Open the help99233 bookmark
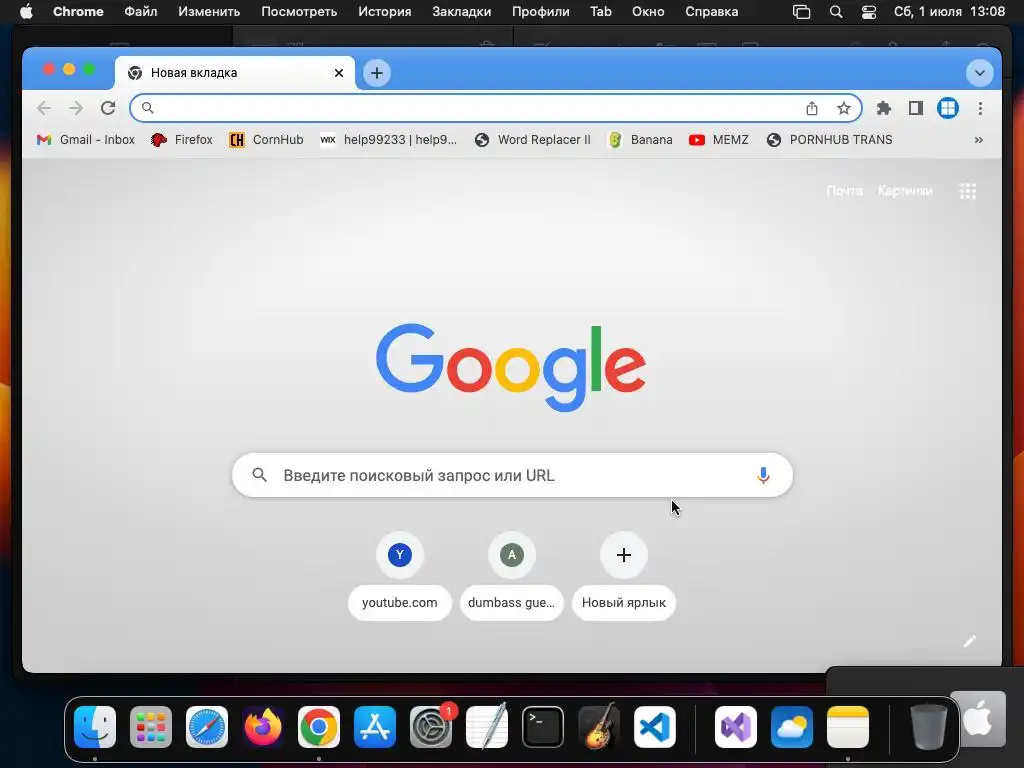1024x768 pixels. click(389, 140)
